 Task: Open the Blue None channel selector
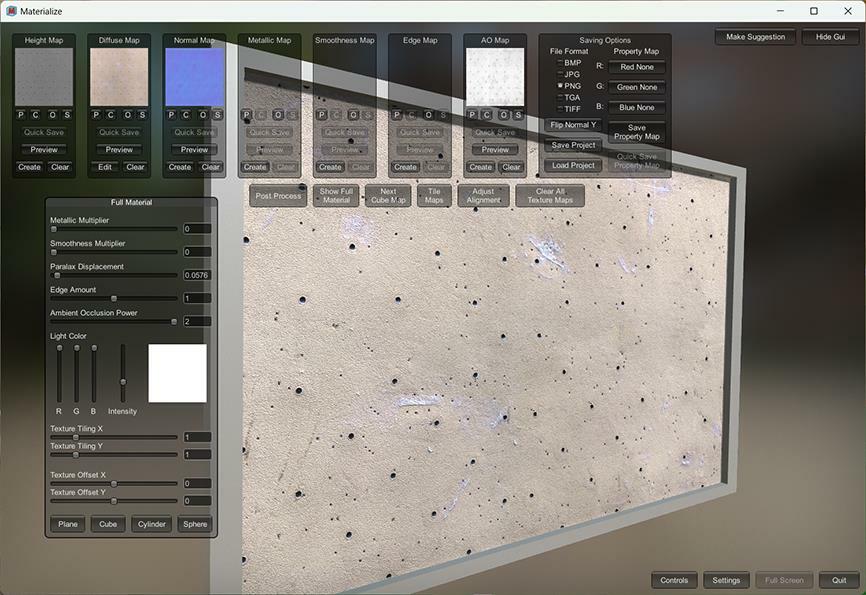click(x=637, y=108)
